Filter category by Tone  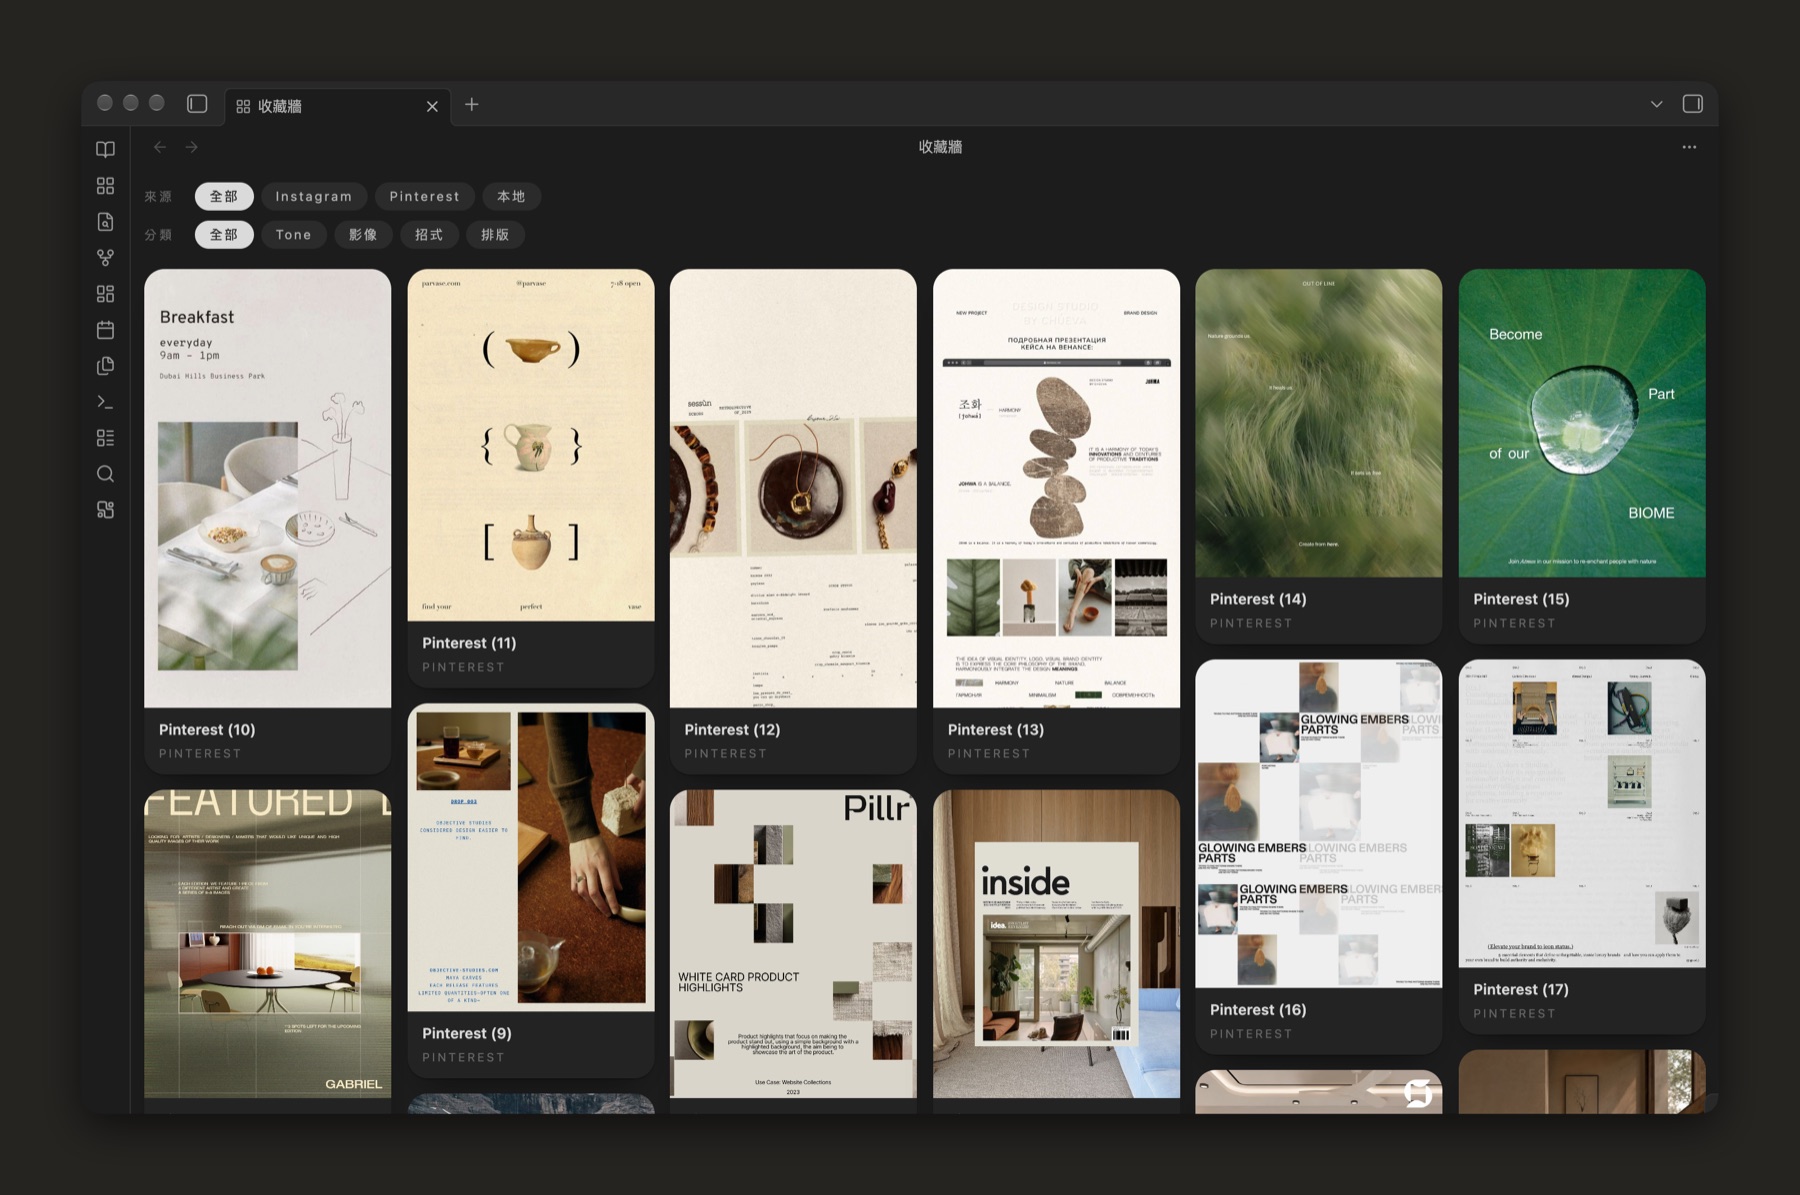tap(294, 235)
